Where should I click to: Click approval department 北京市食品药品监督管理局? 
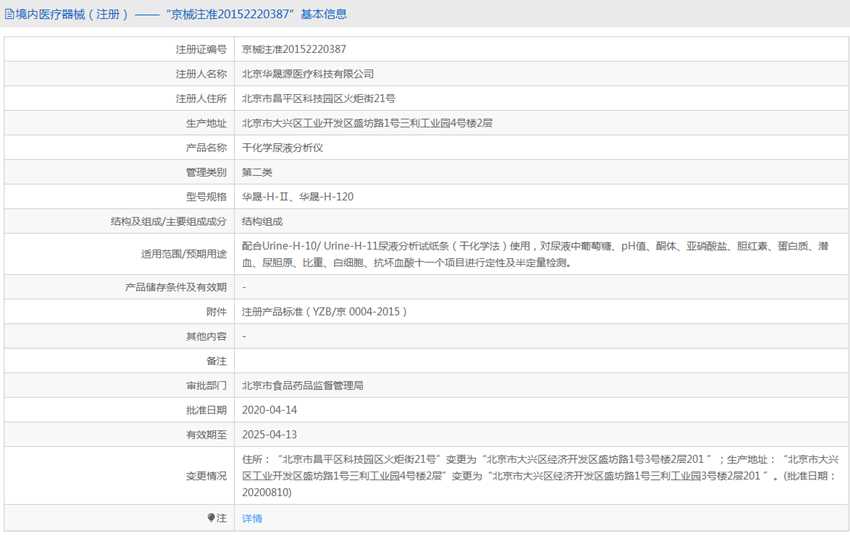pyautogui.click(x=302, y=385)
